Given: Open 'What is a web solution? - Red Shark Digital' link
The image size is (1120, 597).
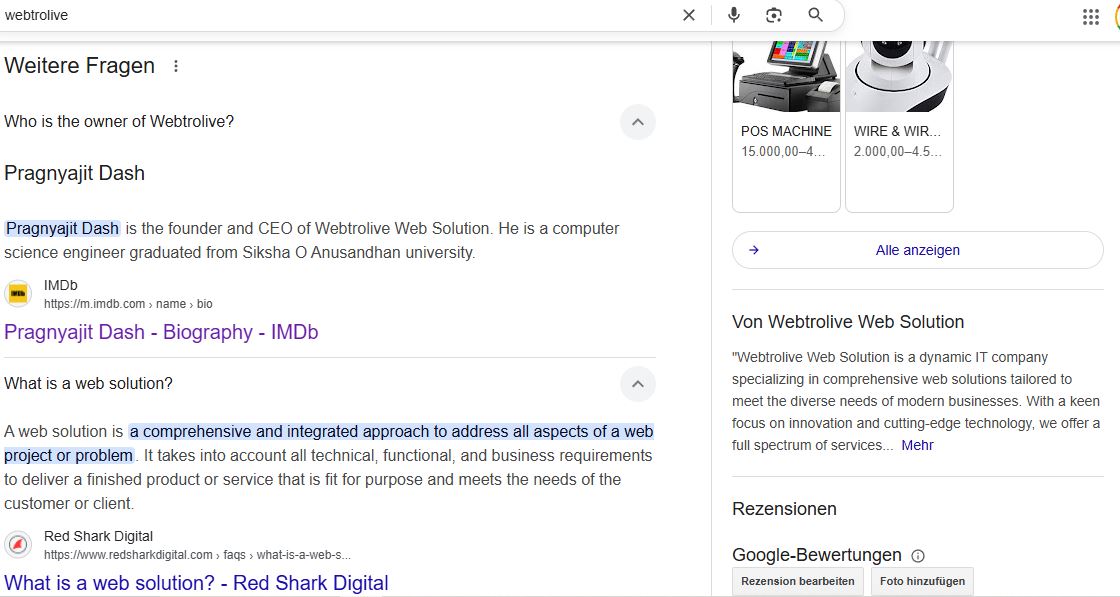Looking at the screenshot, I should pyautogui.click(x=196, y=583).
